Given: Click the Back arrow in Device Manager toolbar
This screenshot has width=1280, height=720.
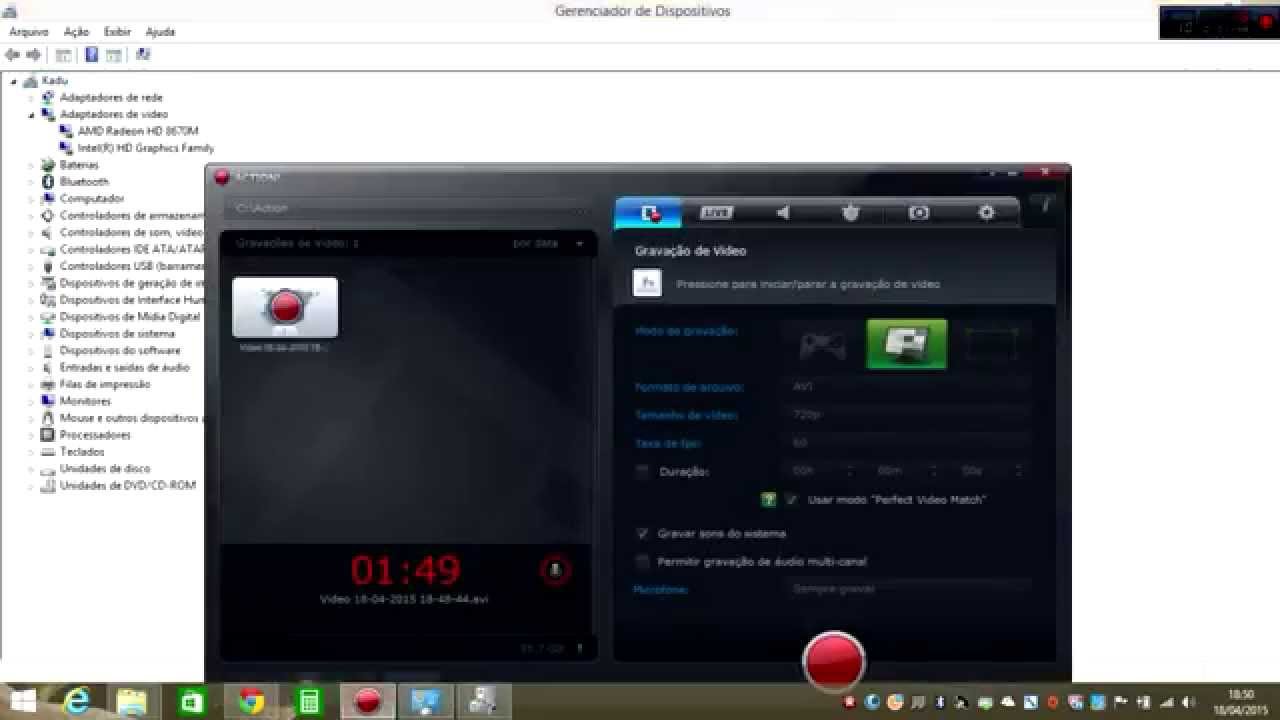Looking at the screenshot, I should coord(13,55).
